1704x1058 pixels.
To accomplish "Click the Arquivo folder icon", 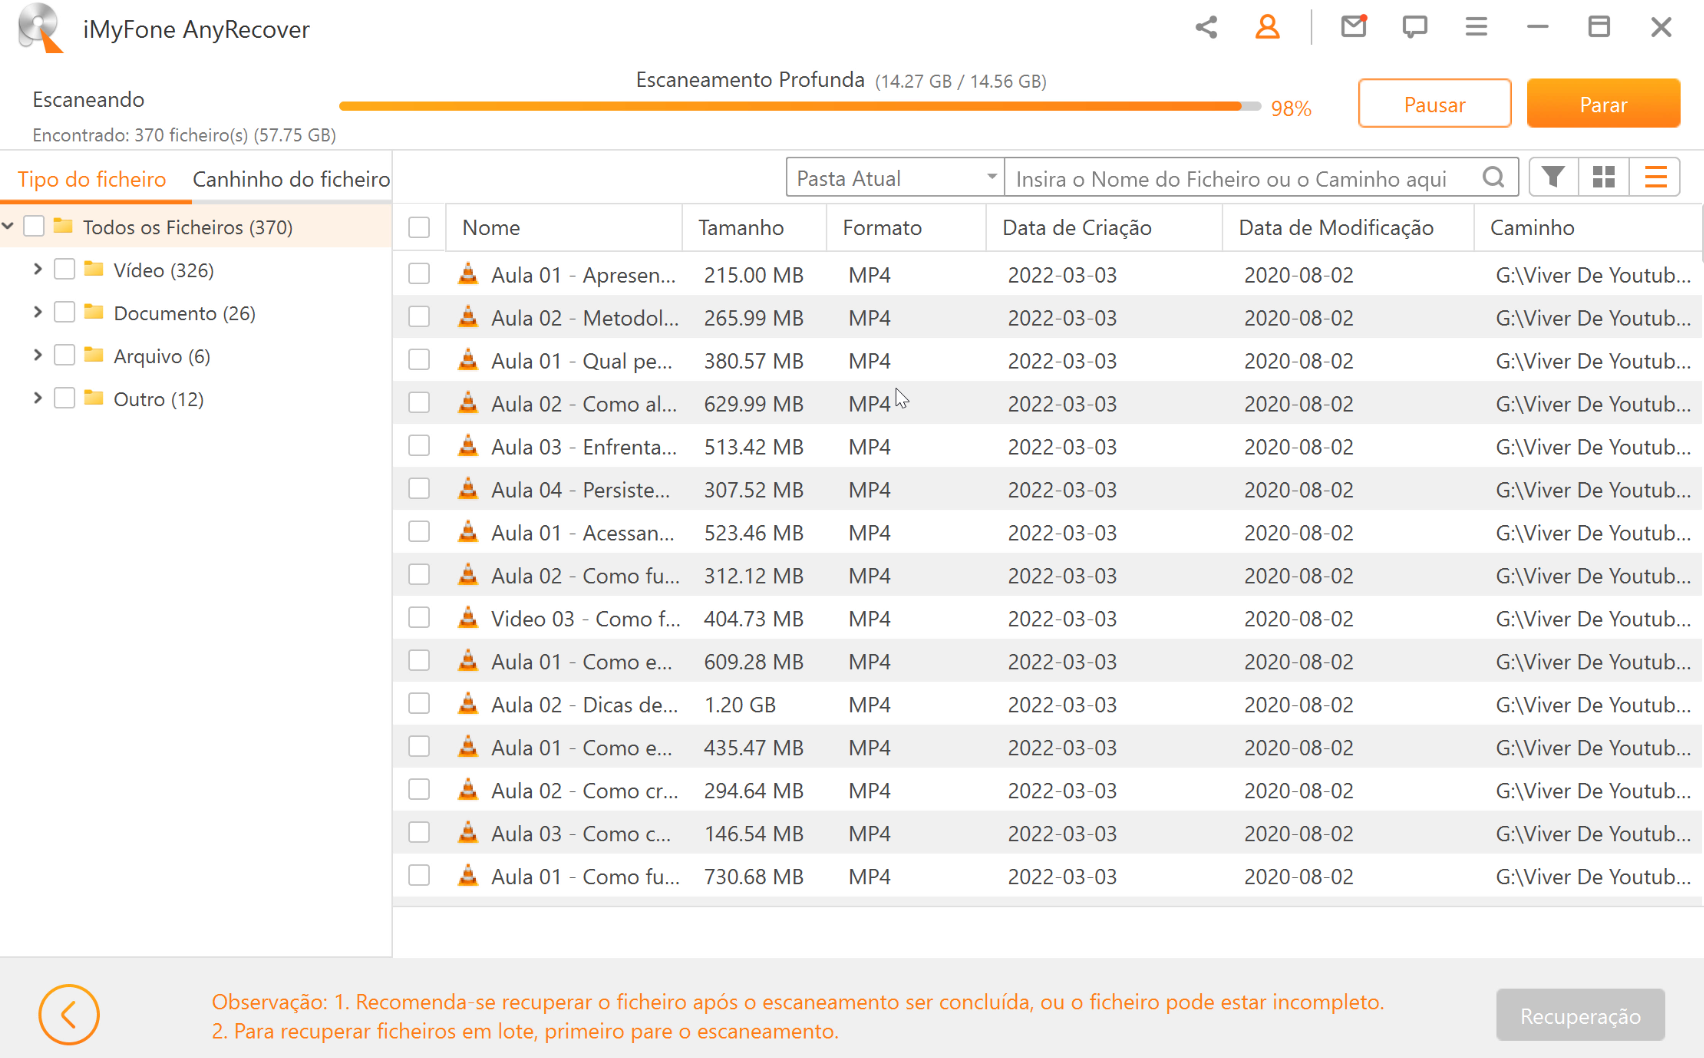I will pyautogui.click(x=94, y=355).
